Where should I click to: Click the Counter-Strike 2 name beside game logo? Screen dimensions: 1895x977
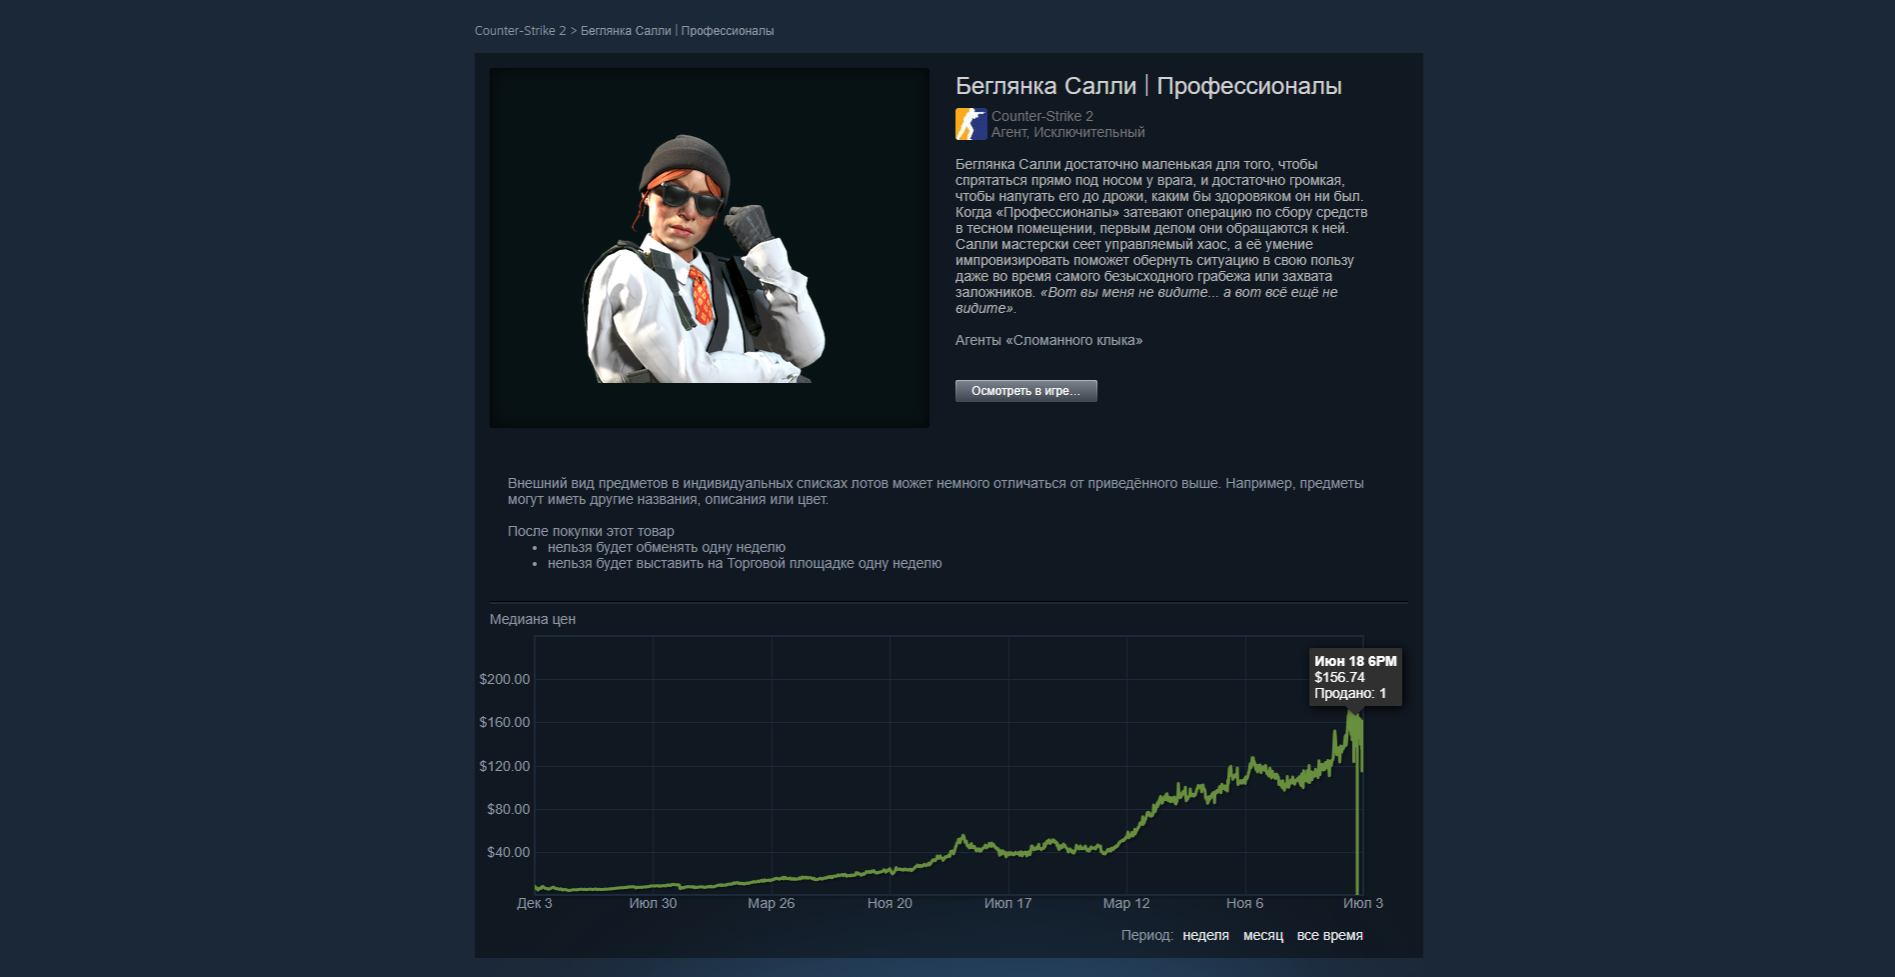(1042, 116)
